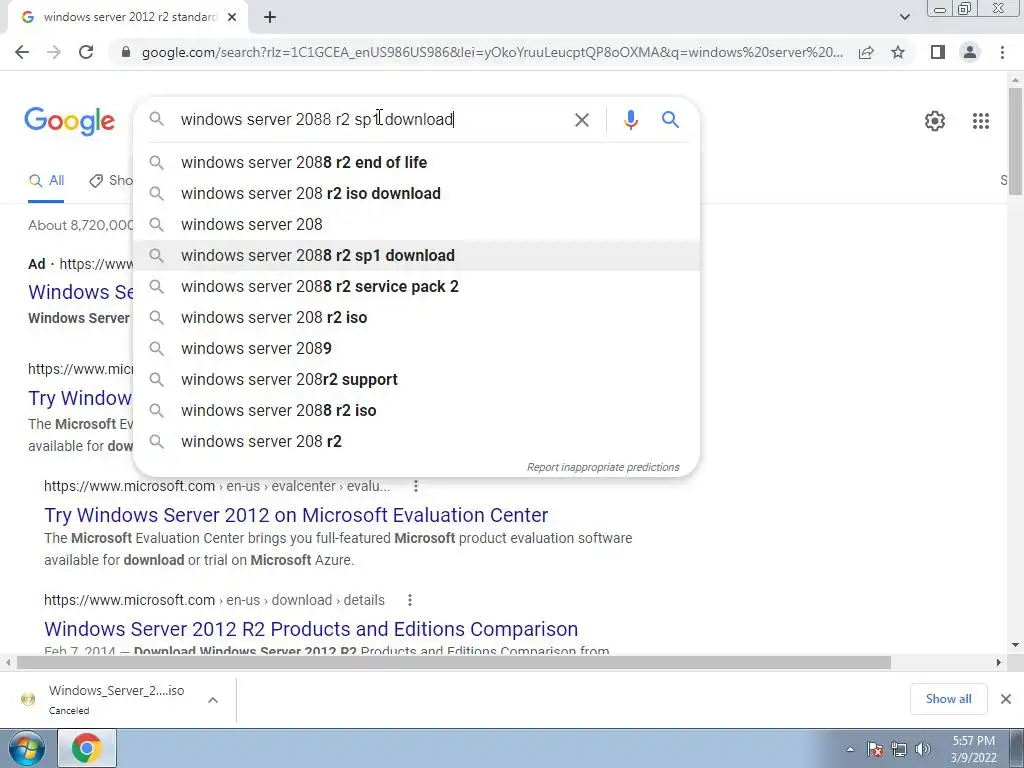Select plain suggestion 'windows server 208'
This screenshot has height=768, width=1024.
pos(416,224)
